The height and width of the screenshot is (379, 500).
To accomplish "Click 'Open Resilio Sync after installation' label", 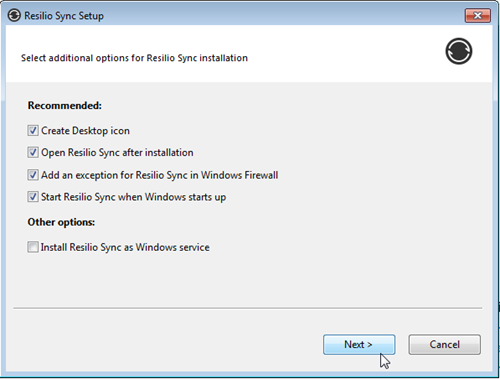I will [x=117, y=153].
